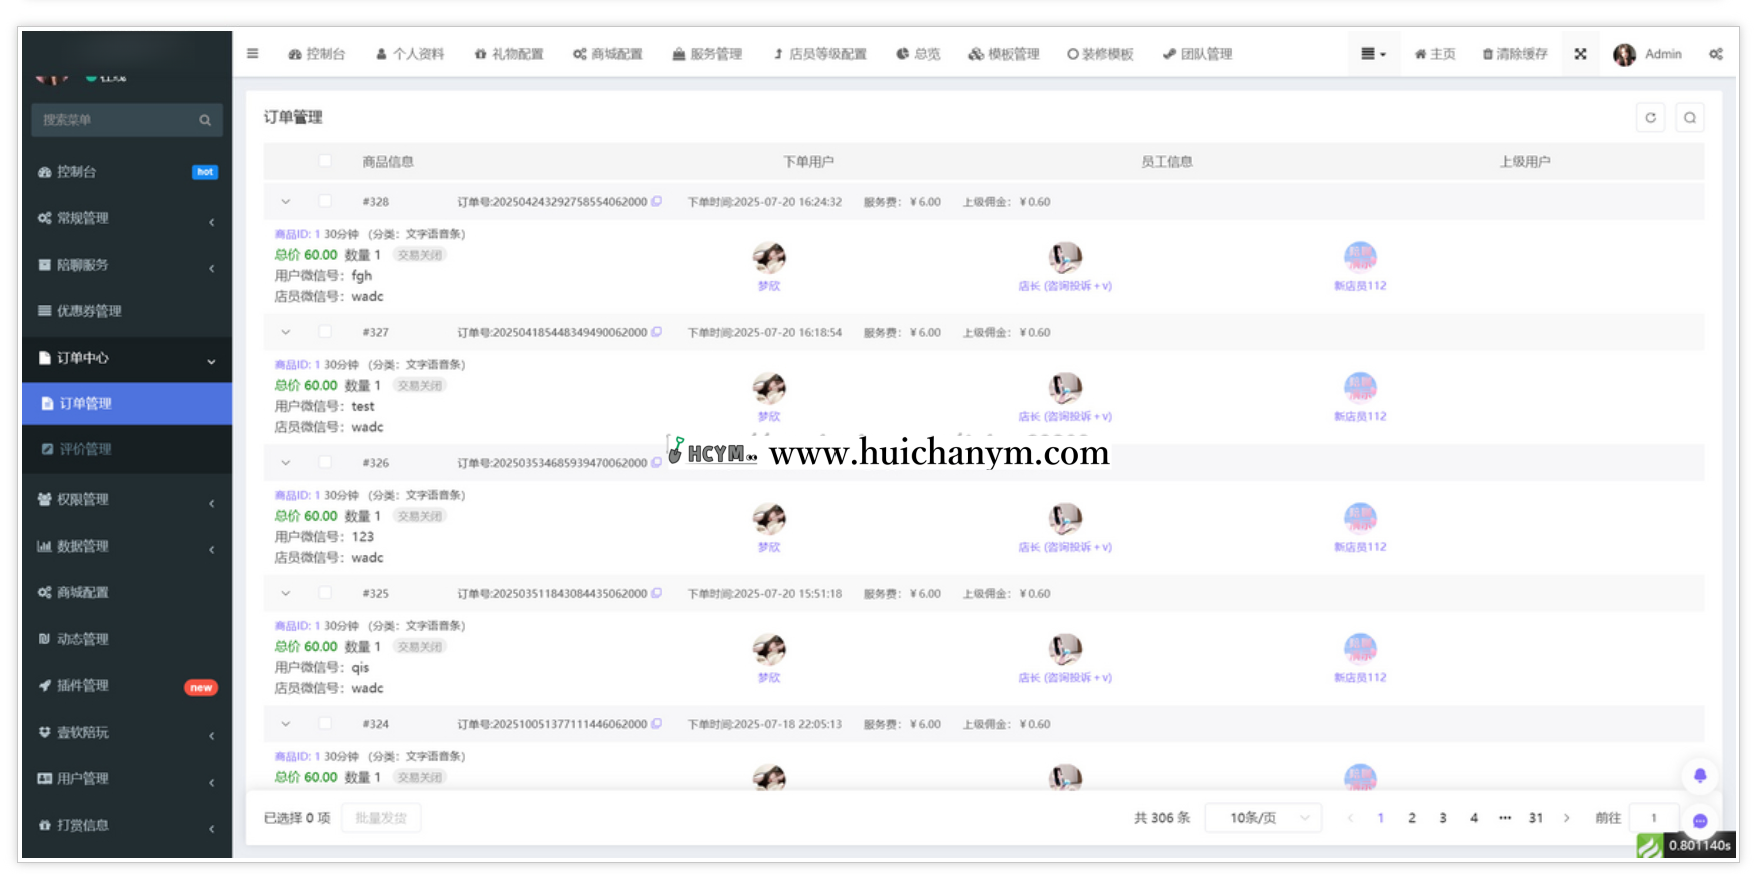Open 团队管理 top tab
The image size is (1761, 874).
1197,54
